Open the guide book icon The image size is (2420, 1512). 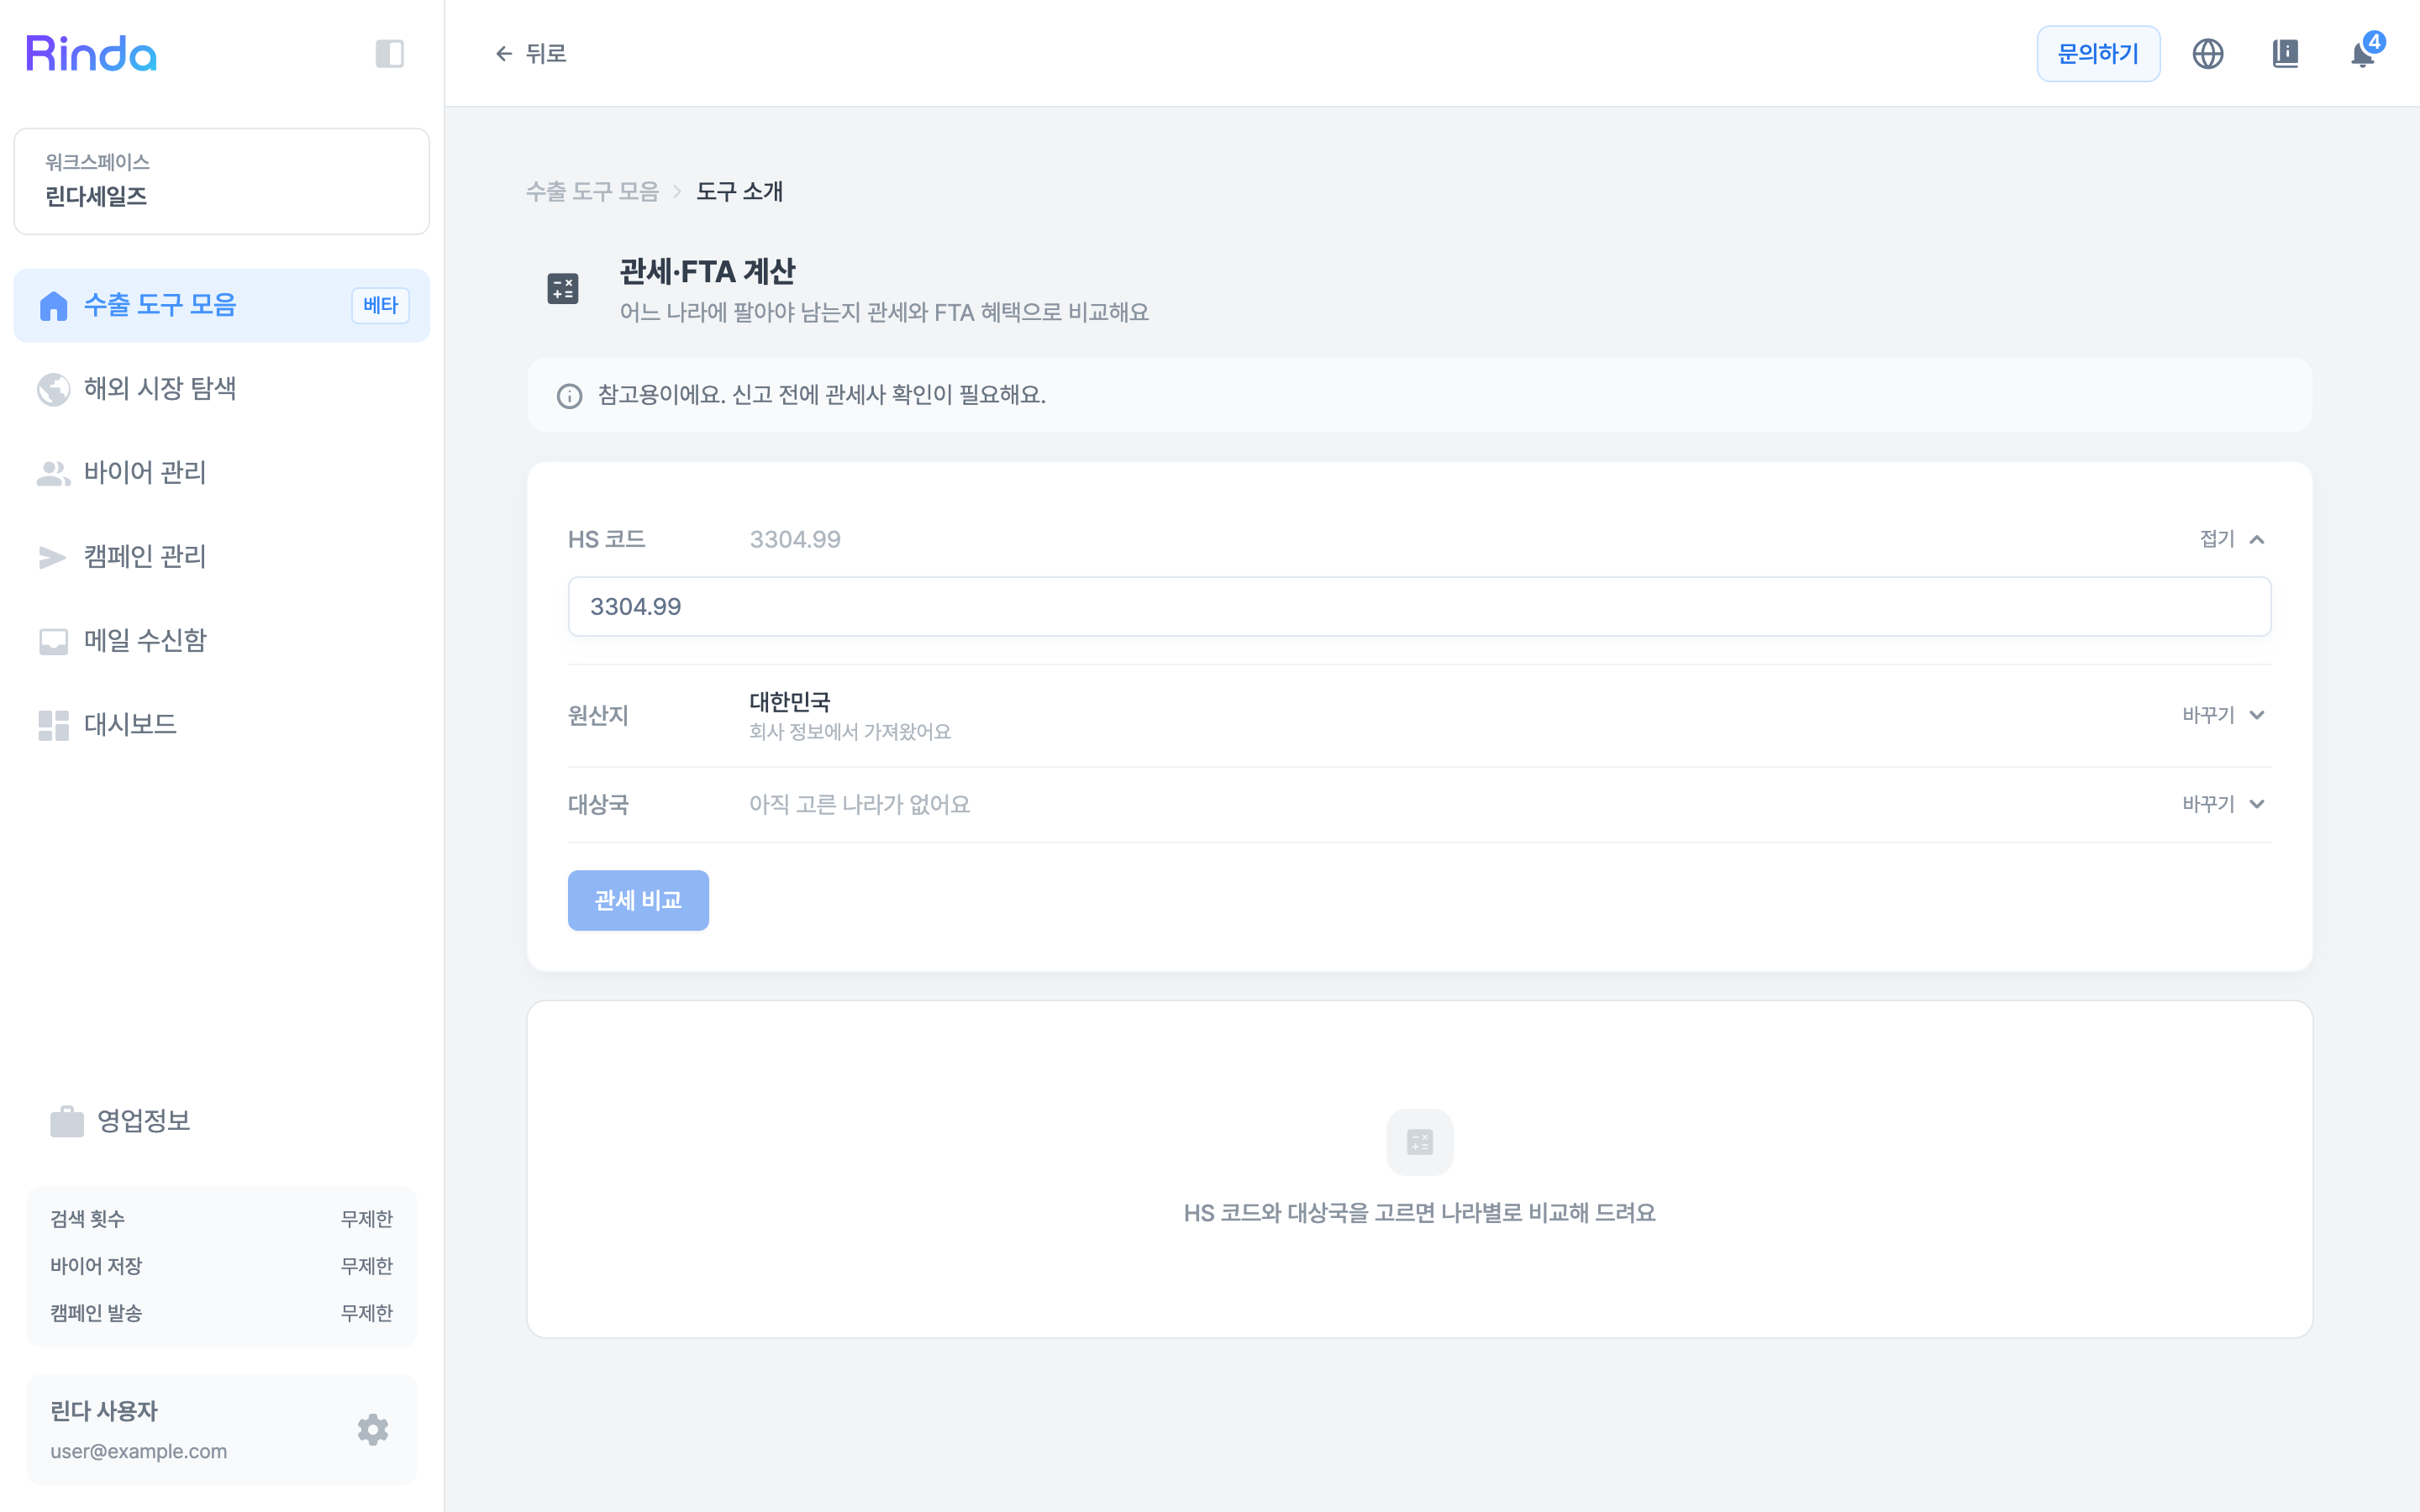pyautogui.click(x=2285, y=53)
